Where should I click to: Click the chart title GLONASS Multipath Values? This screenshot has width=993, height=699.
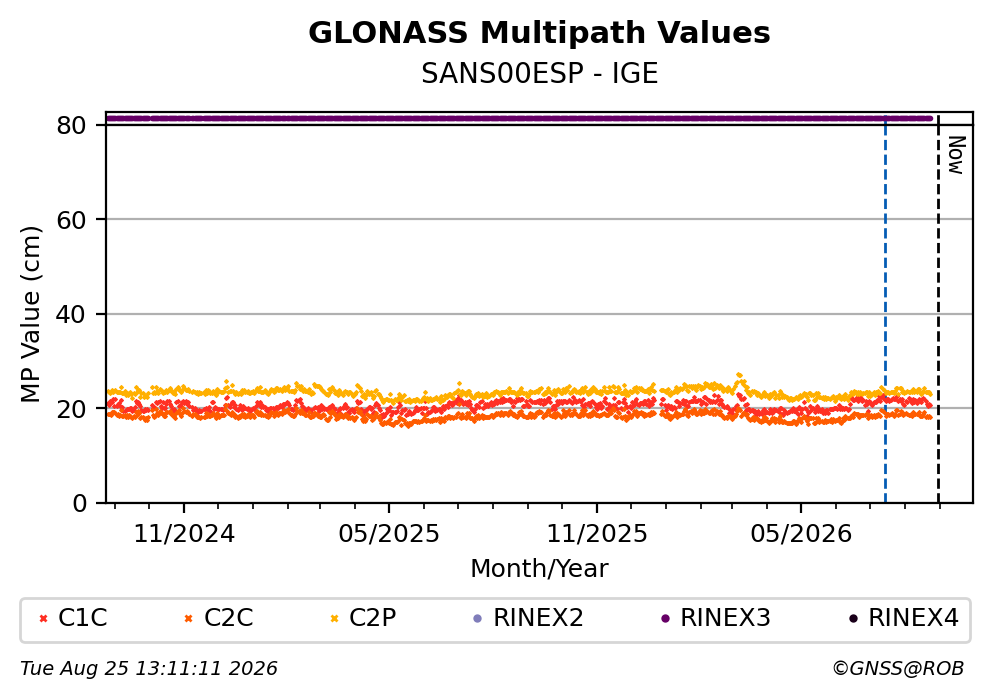point(539,33)
